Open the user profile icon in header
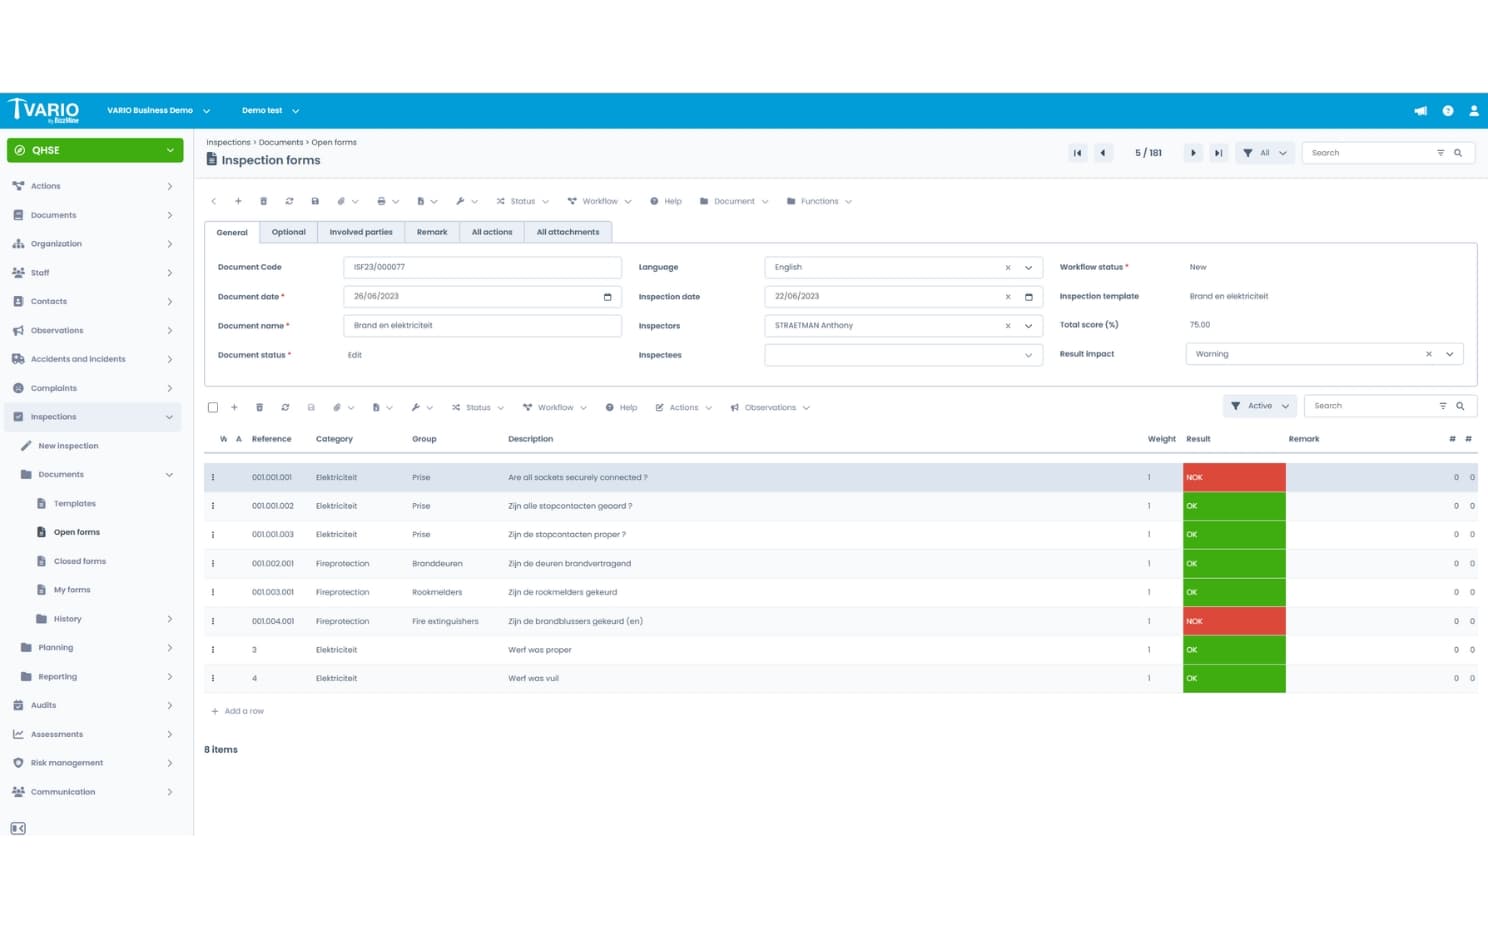Screen dimensions: 1488x928 pos(1473,111)
